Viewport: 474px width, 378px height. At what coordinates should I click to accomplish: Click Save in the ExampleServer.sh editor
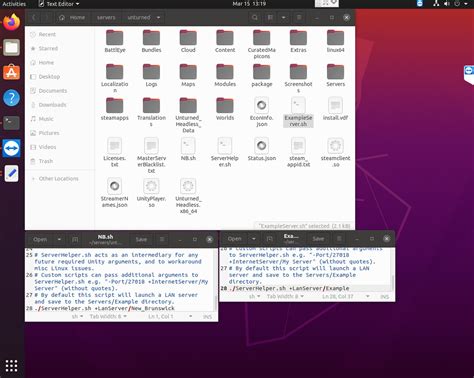318,239
